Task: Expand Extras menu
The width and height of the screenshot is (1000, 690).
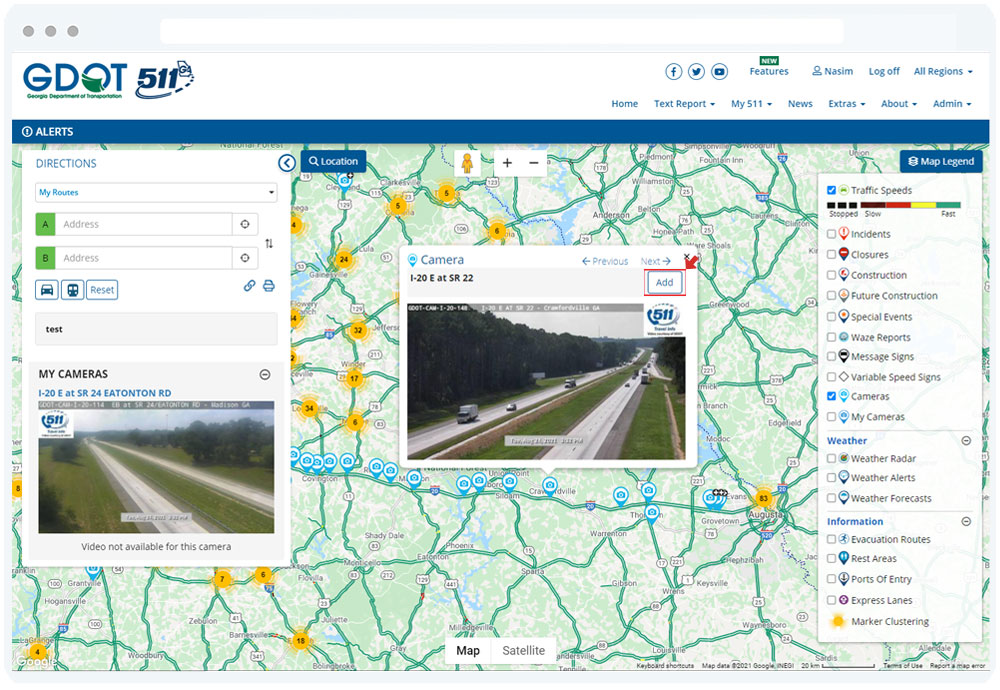Action: pyautogui.click(x=847, y=104)
